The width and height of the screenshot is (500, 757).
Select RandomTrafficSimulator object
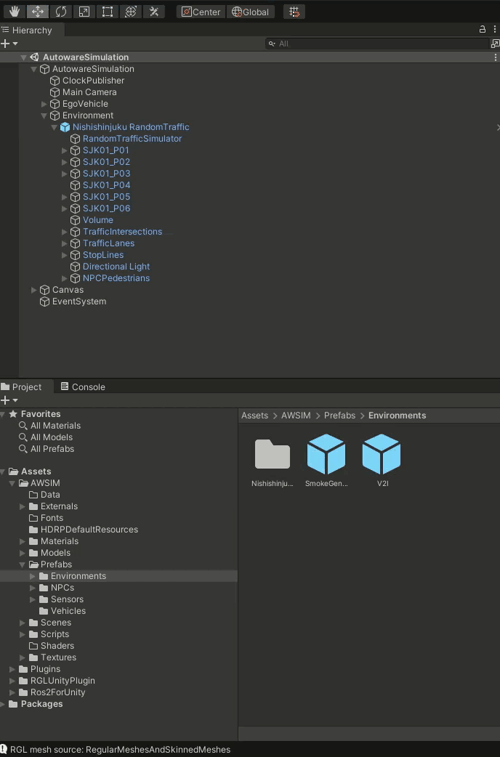[132, 139]
